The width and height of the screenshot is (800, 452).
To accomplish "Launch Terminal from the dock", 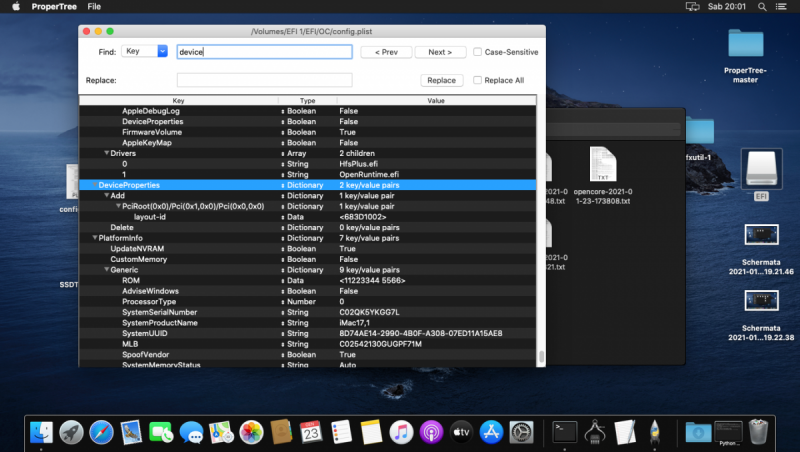I will click(565, 431).
